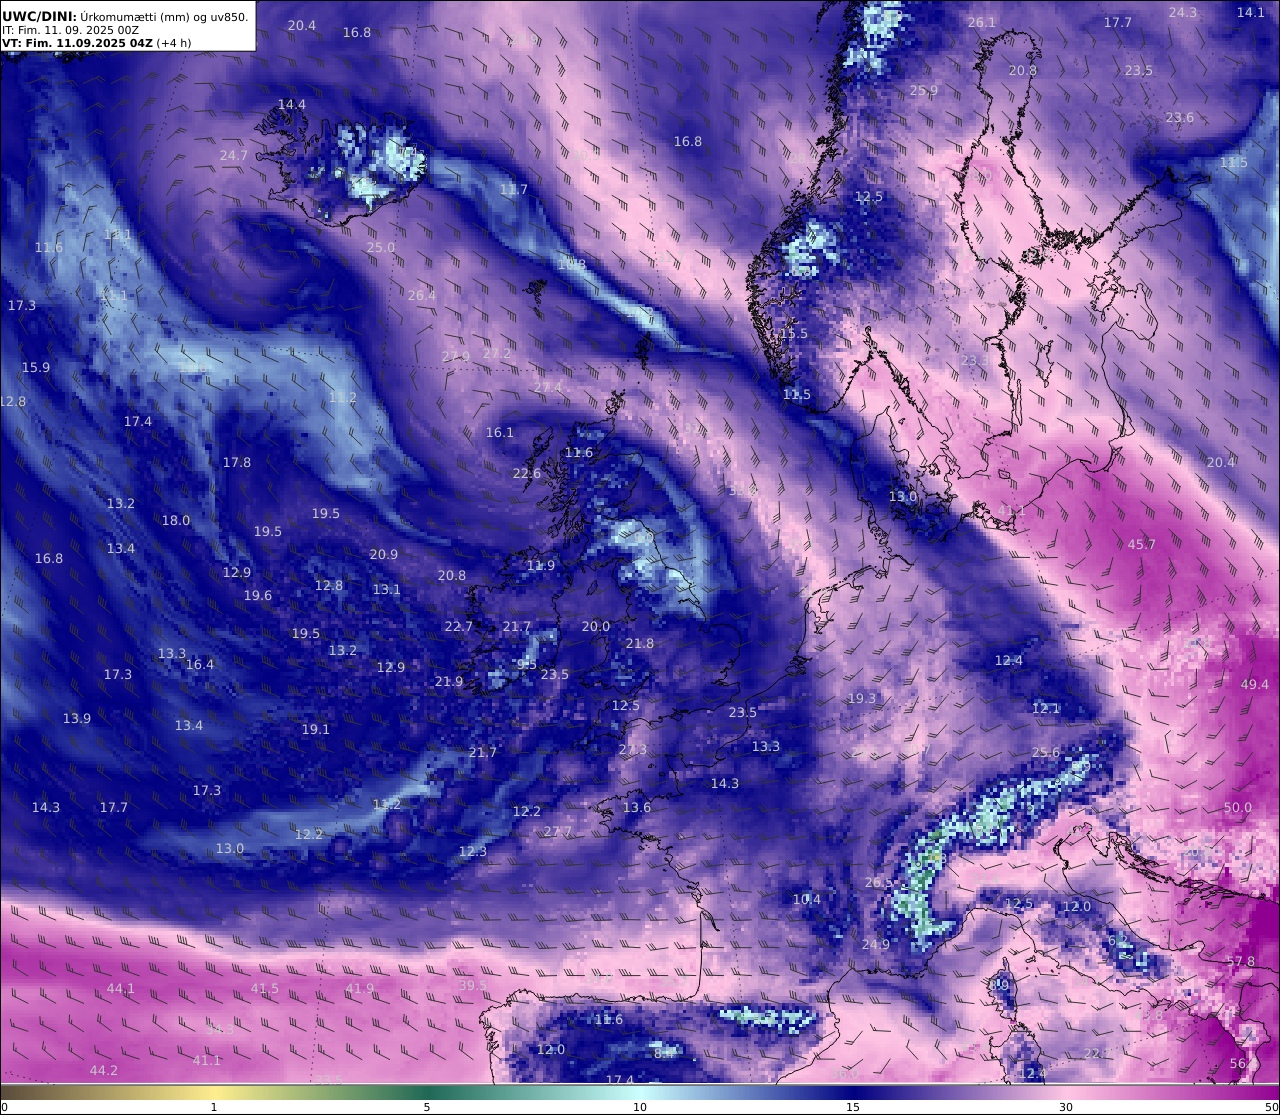The width and height of the screenshot is (1280, 1115).
Task: Click the 26.1 value at the top
Action: (x=982, y=22)
